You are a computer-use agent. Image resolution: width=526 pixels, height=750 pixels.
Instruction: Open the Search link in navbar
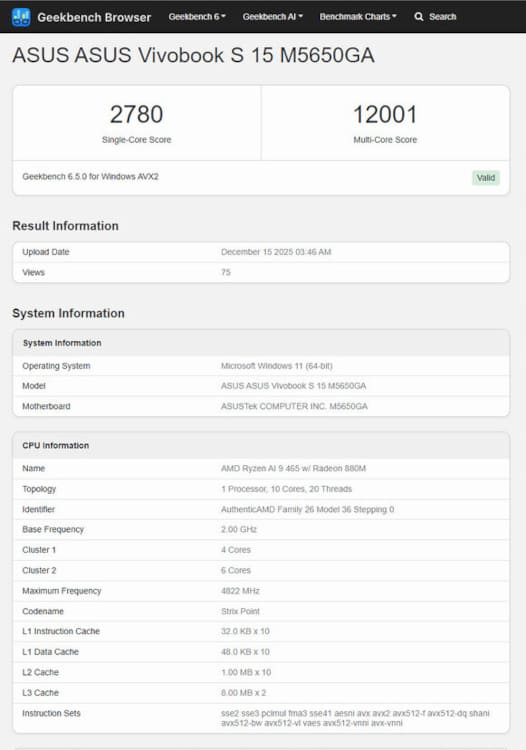tap(442, 17)
